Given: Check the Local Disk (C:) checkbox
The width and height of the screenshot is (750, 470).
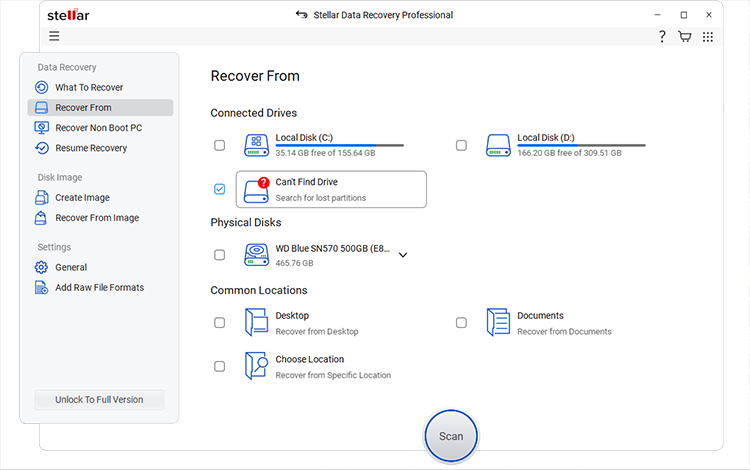Looking at the screenshot, I should pyautogui.click(x=220, y=145).
